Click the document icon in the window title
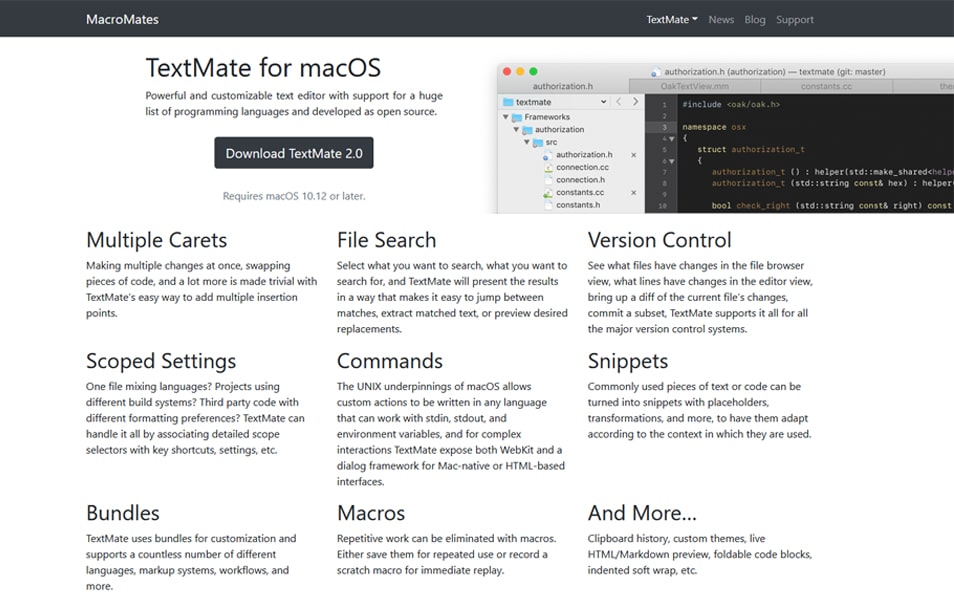The height and width of the screenshot is (600, 954). [x=656, y=72]
